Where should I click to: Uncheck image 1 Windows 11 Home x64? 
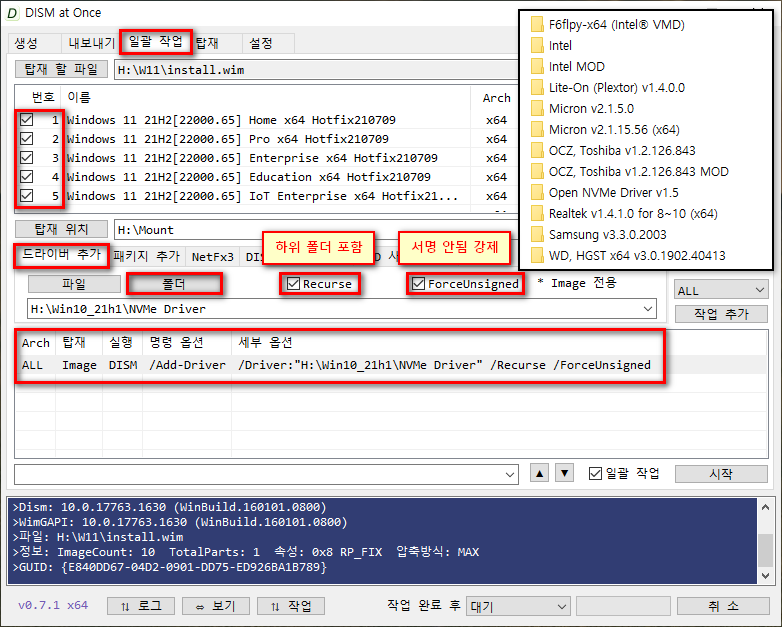click(26, 120)
